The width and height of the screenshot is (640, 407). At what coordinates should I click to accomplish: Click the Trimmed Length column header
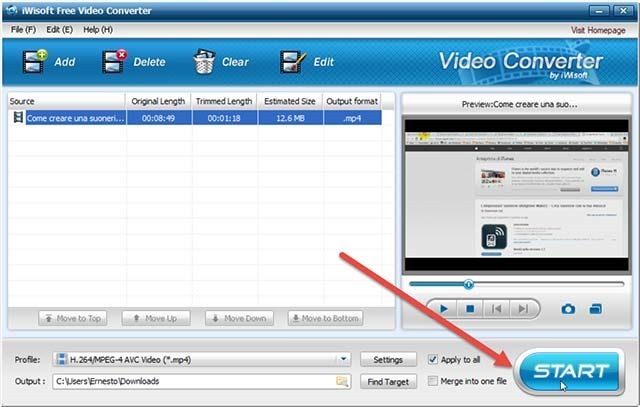pyautogui.click(x=224, y=101)
